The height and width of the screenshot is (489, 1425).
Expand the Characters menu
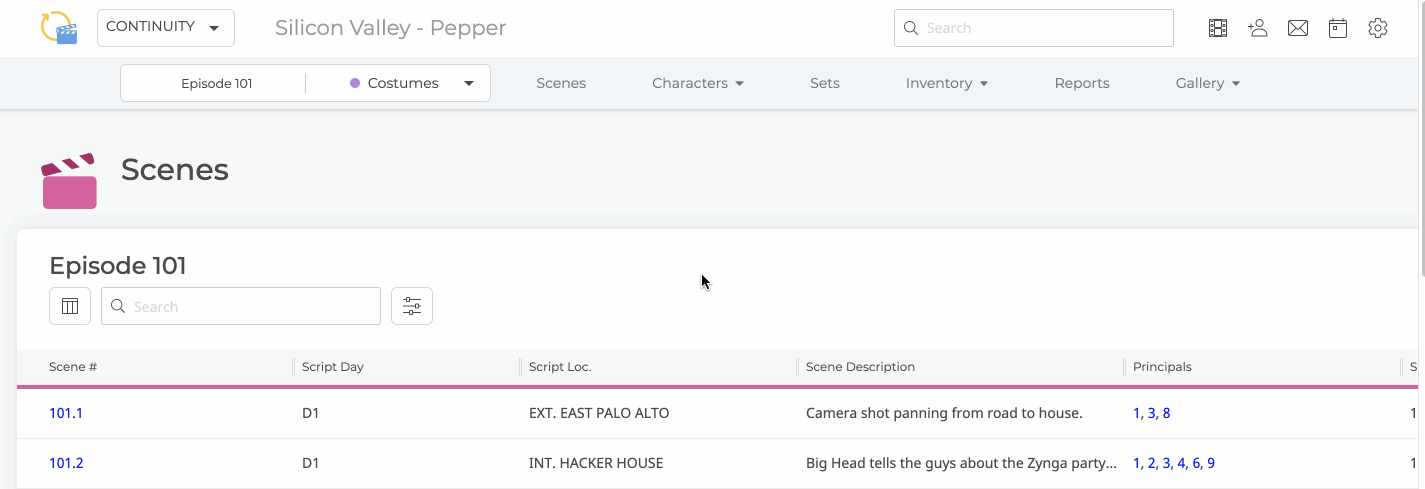point(698,83)
